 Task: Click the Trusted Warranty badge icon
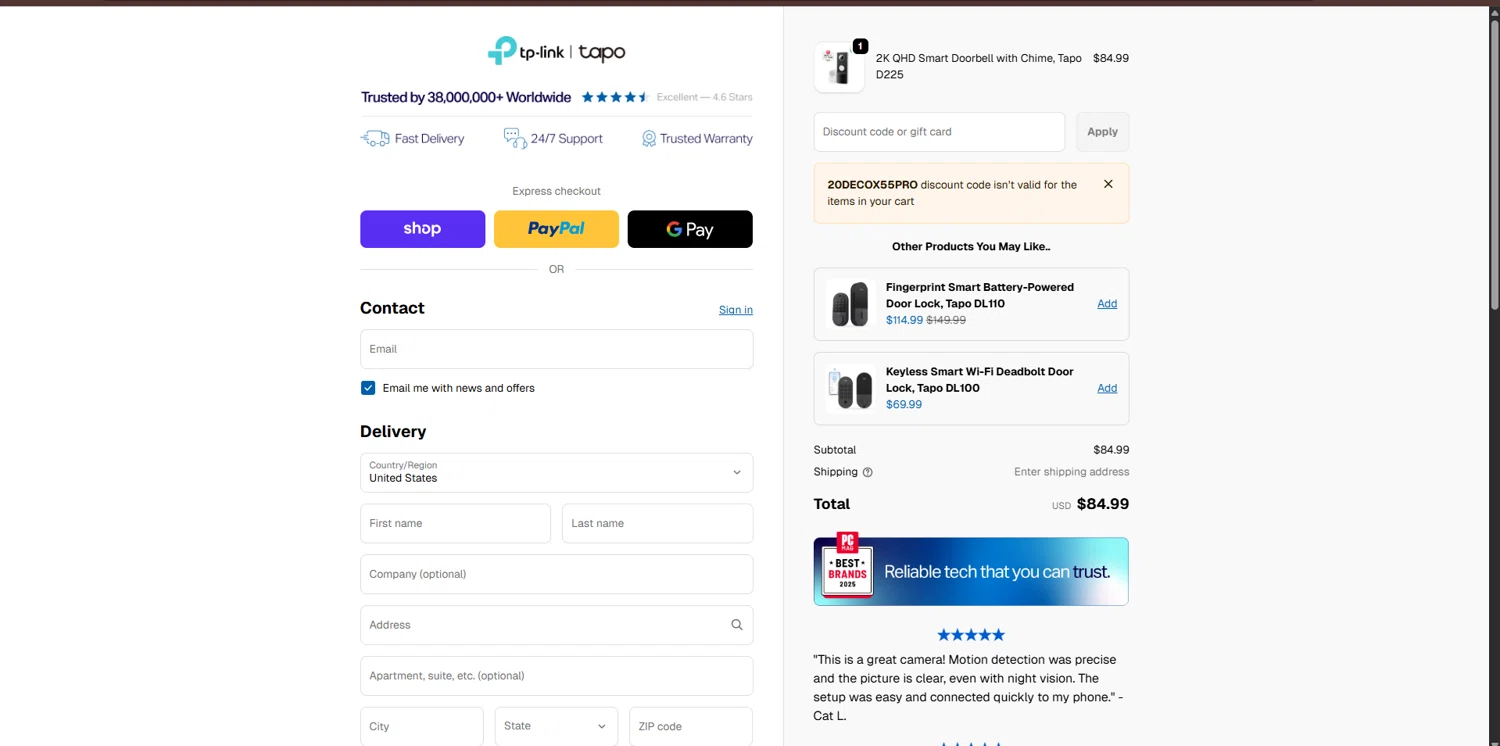(648, 139)
